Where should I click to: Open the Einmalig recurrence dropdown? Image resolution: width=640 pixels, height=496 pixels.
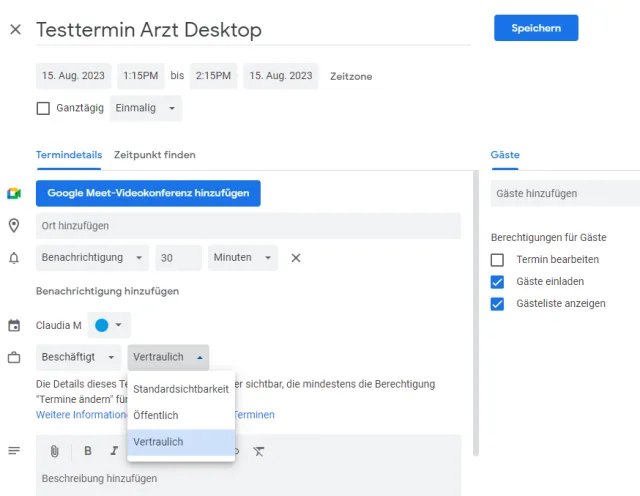[146, 108]
